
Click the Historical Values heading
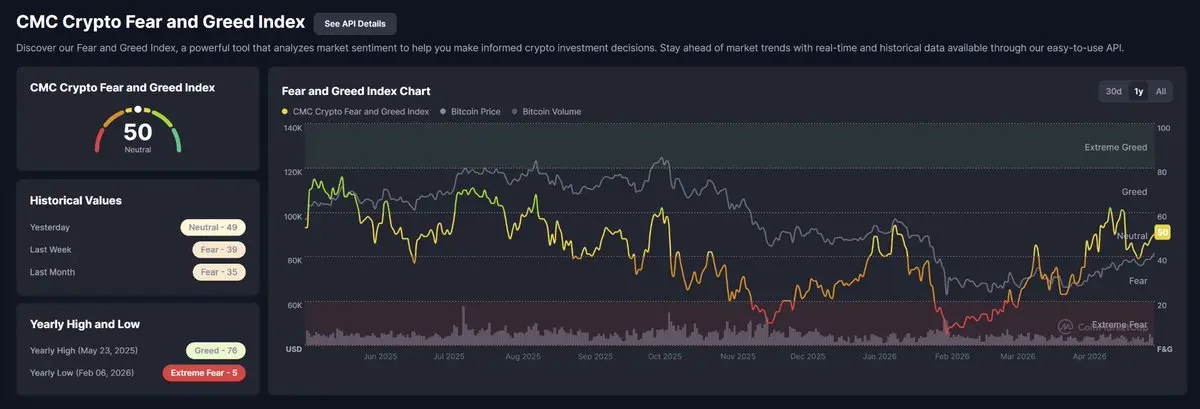76,200
